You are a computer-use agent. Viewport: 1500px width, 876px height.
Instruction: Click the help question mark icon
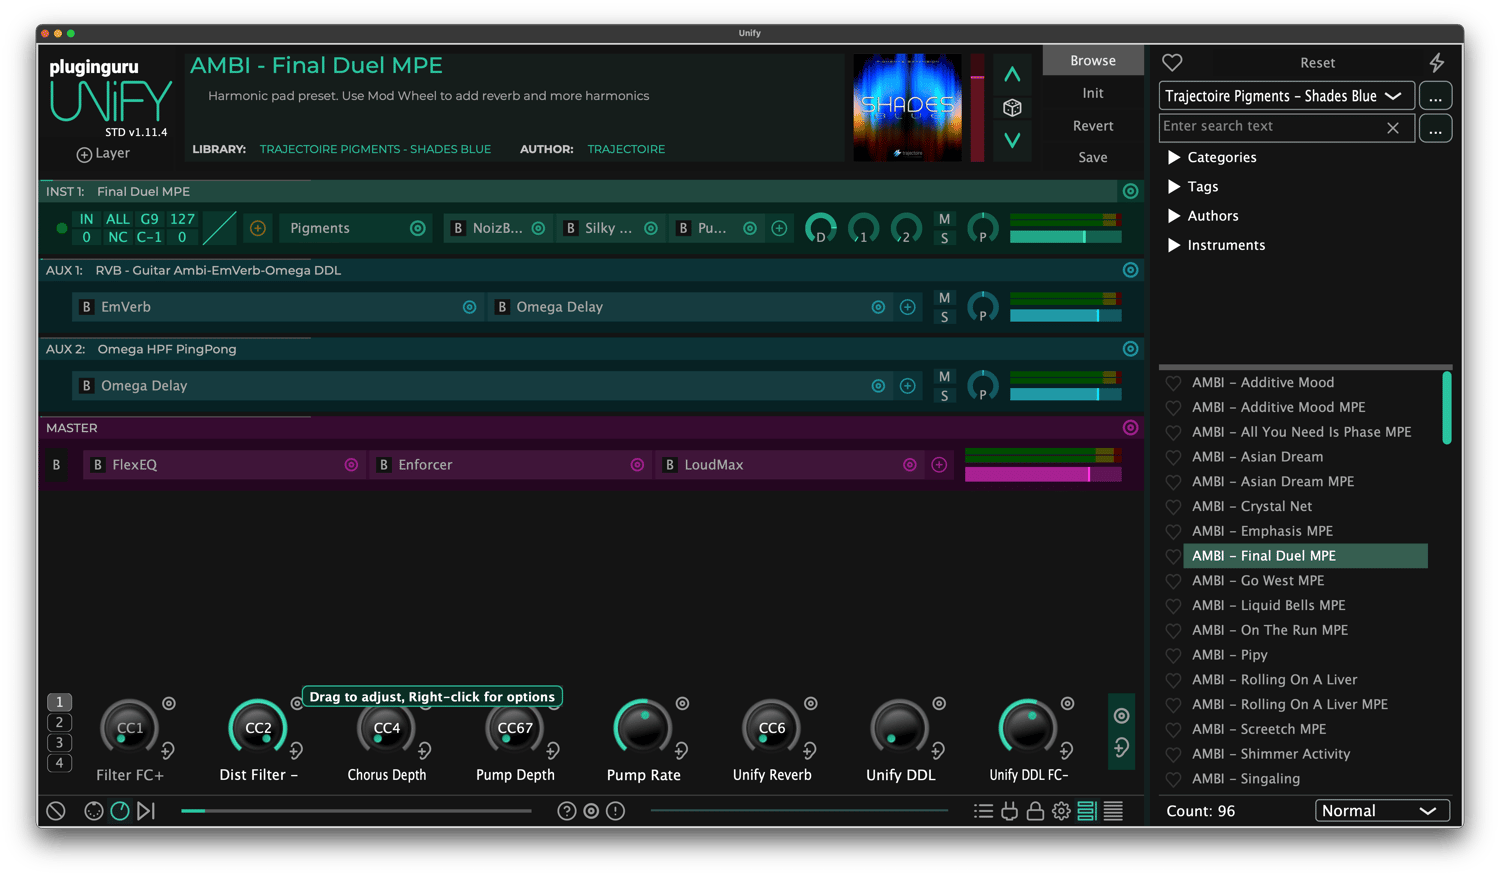coord(566,811)
